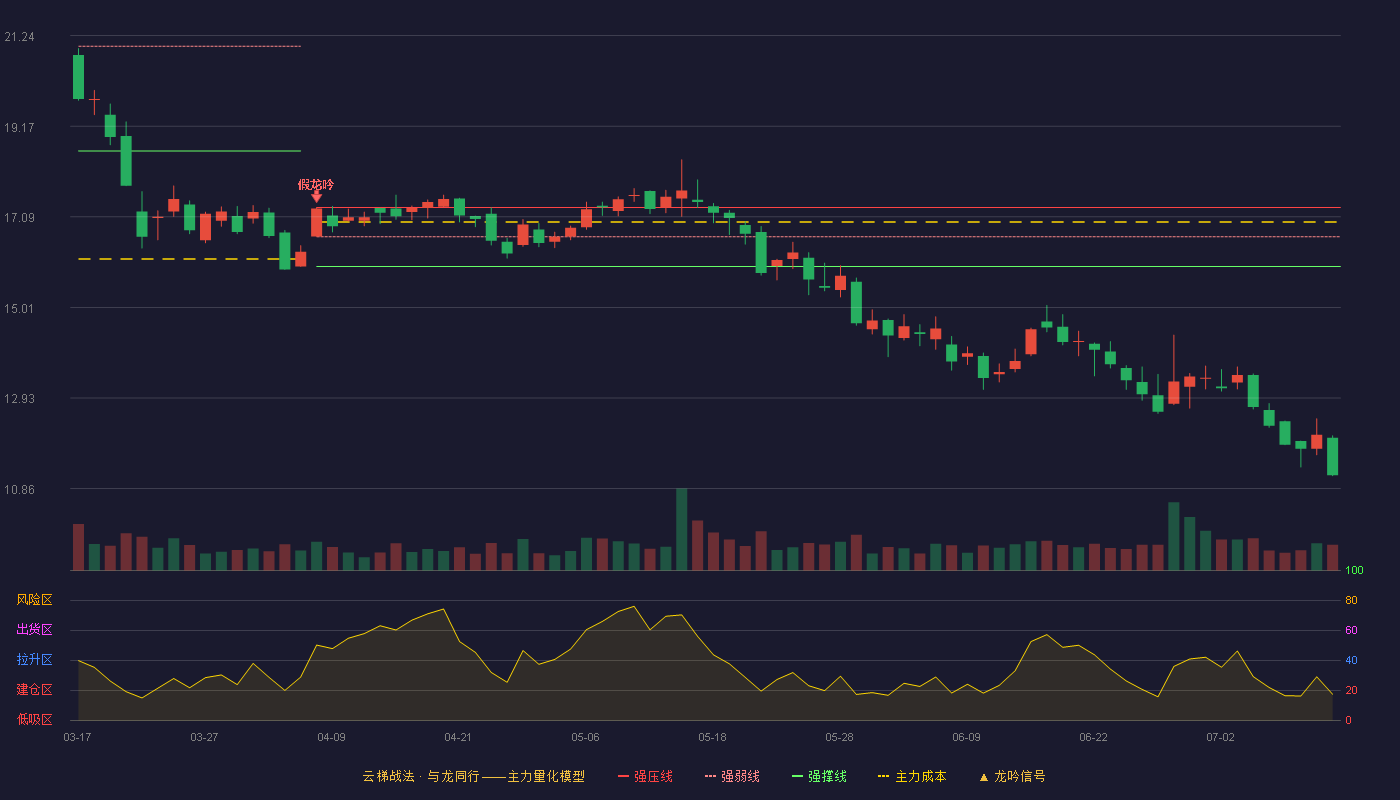Click the 假龙吟 signal arrow marker
The height and width of the screenshot is (800, 1400).
[316, 196]
